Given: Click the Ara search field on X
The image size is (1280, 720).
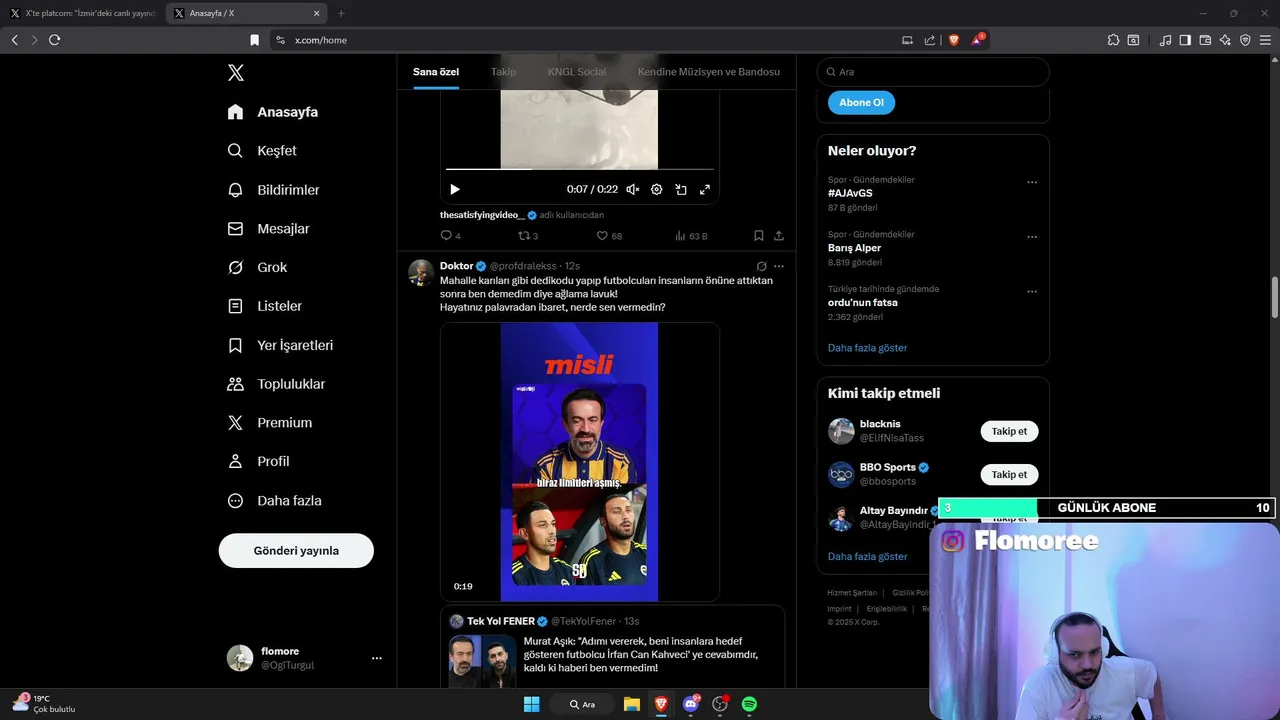Looking at the screenshot, I should (933, 72).
